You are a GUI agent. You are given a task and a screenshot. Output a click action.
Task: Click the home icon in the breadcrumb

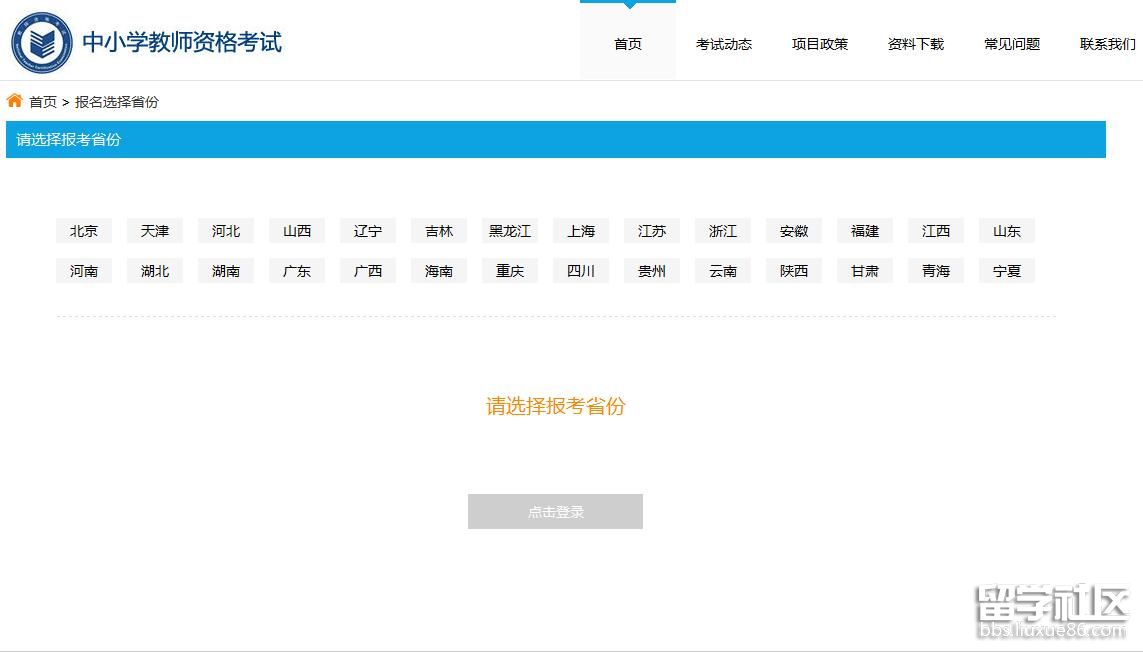(x=13, y=101)
